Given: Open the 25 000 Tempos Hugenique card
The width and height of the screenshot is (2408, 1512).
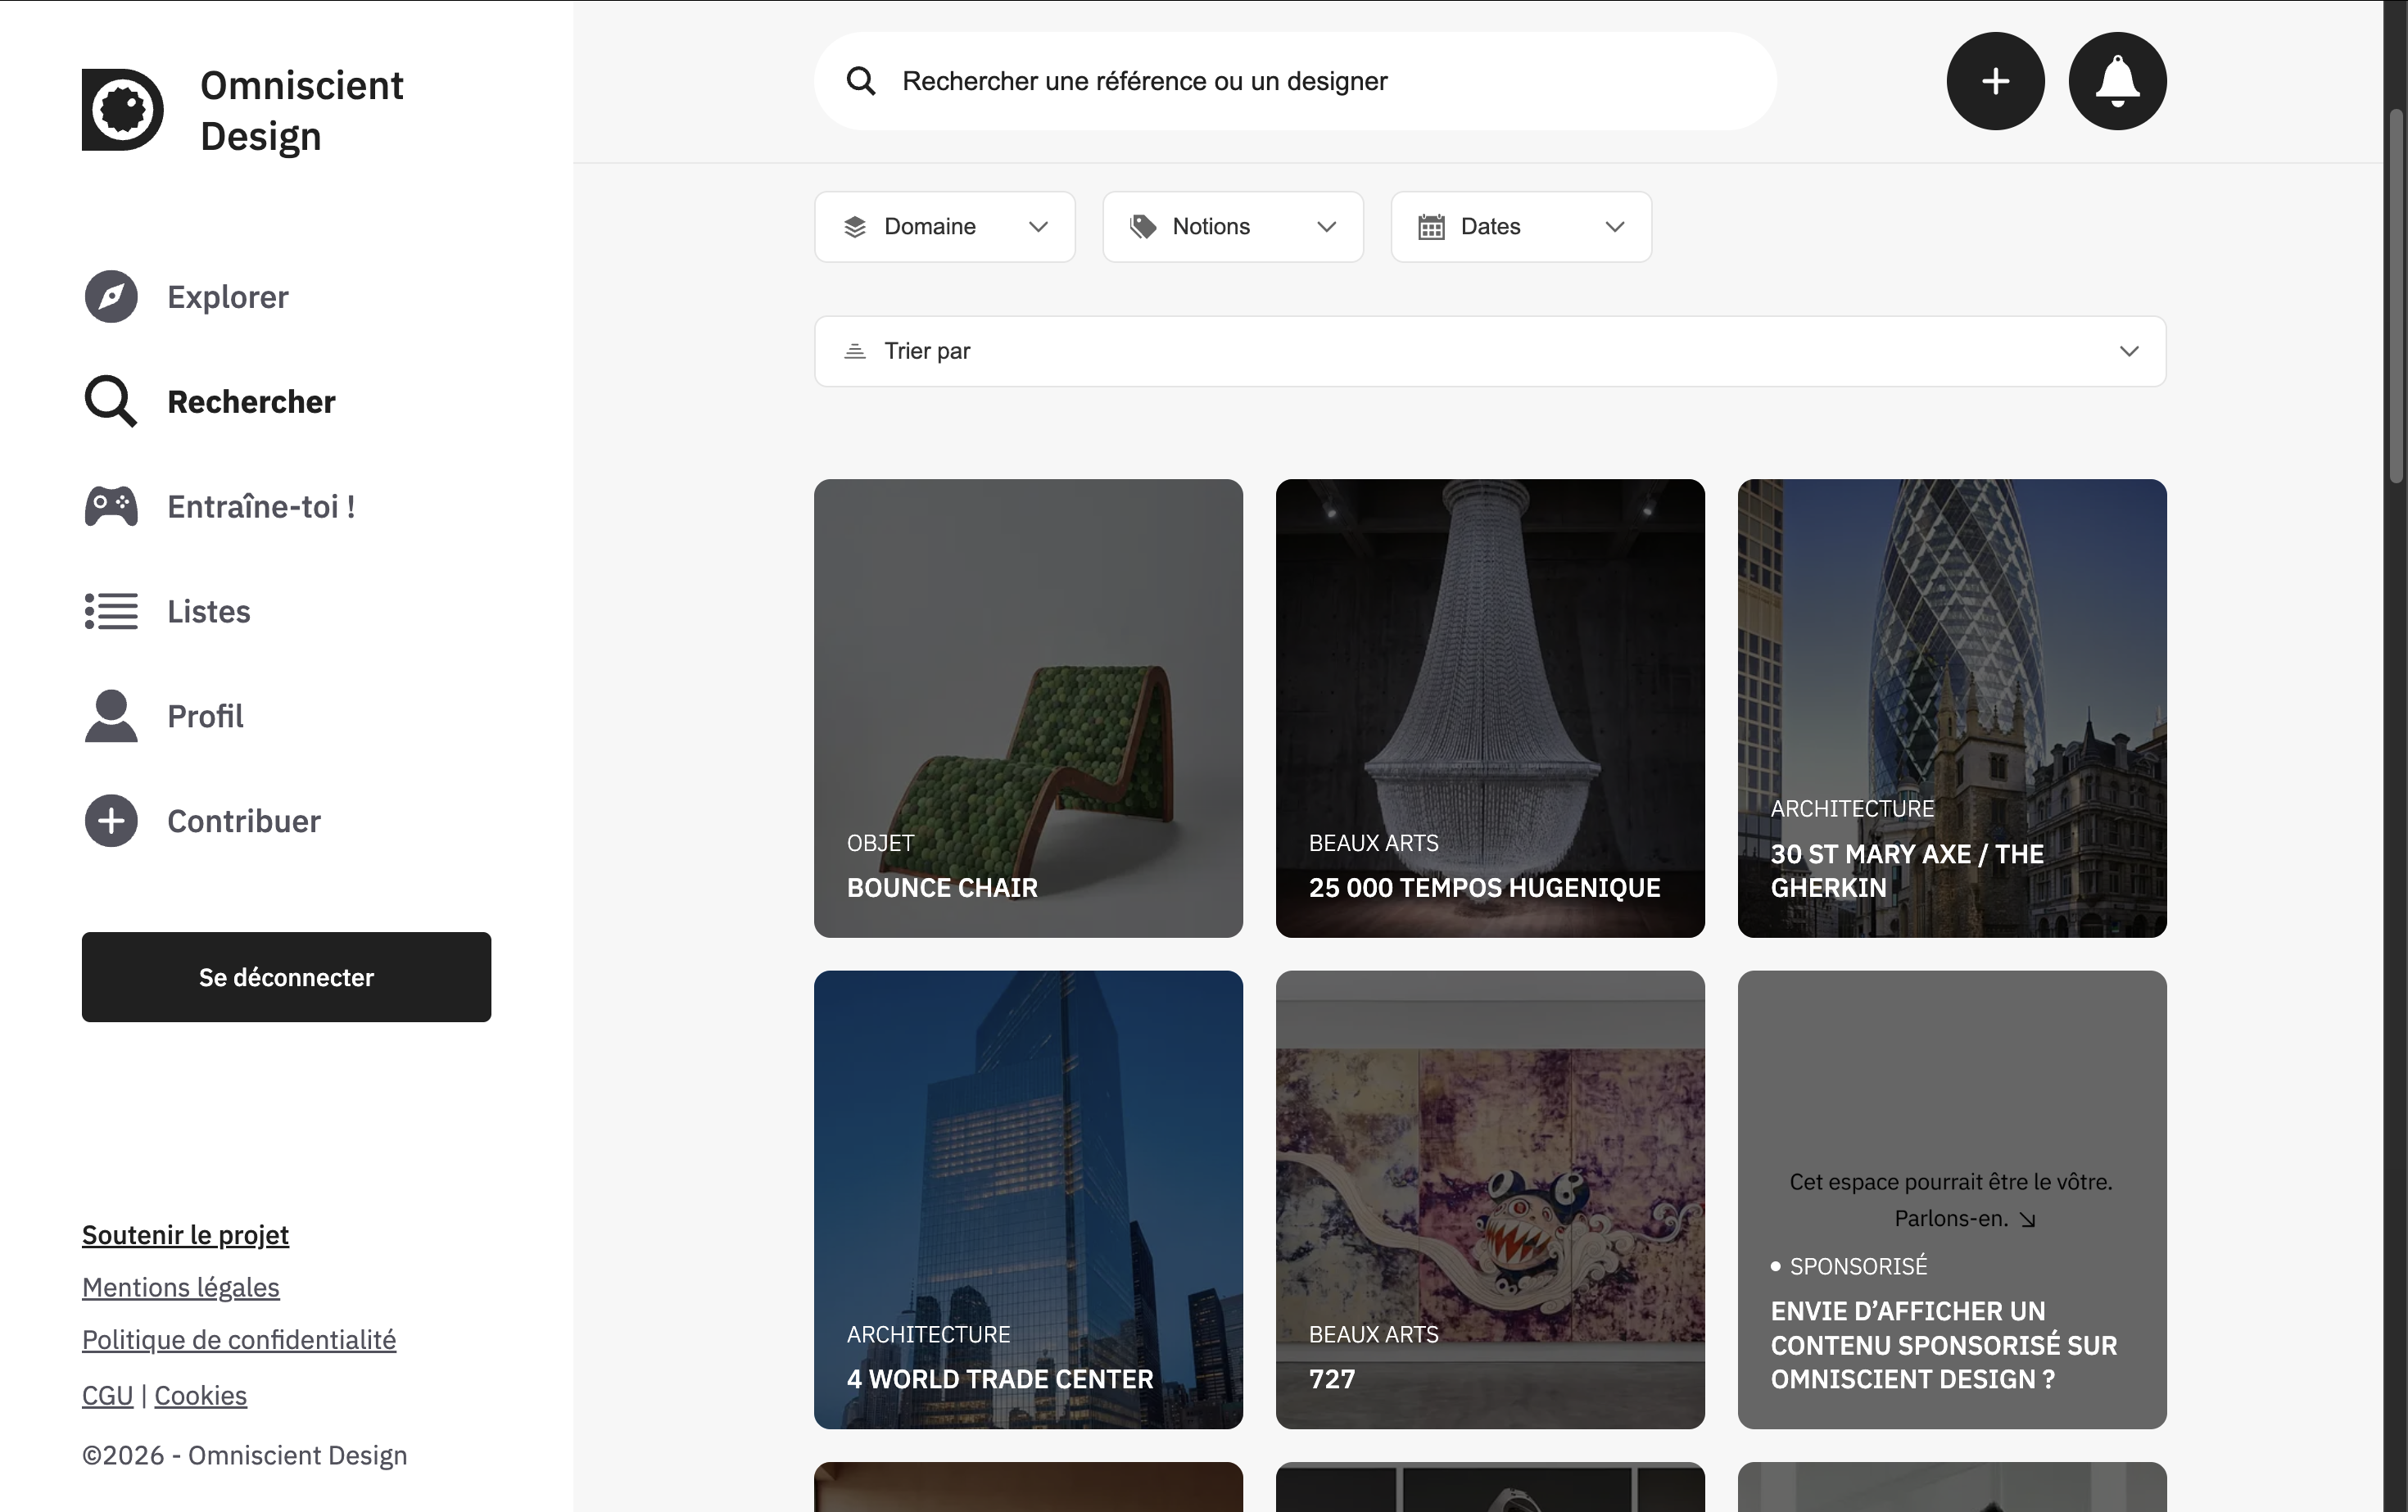Looking at the screenshot, I should point(1490,708).
